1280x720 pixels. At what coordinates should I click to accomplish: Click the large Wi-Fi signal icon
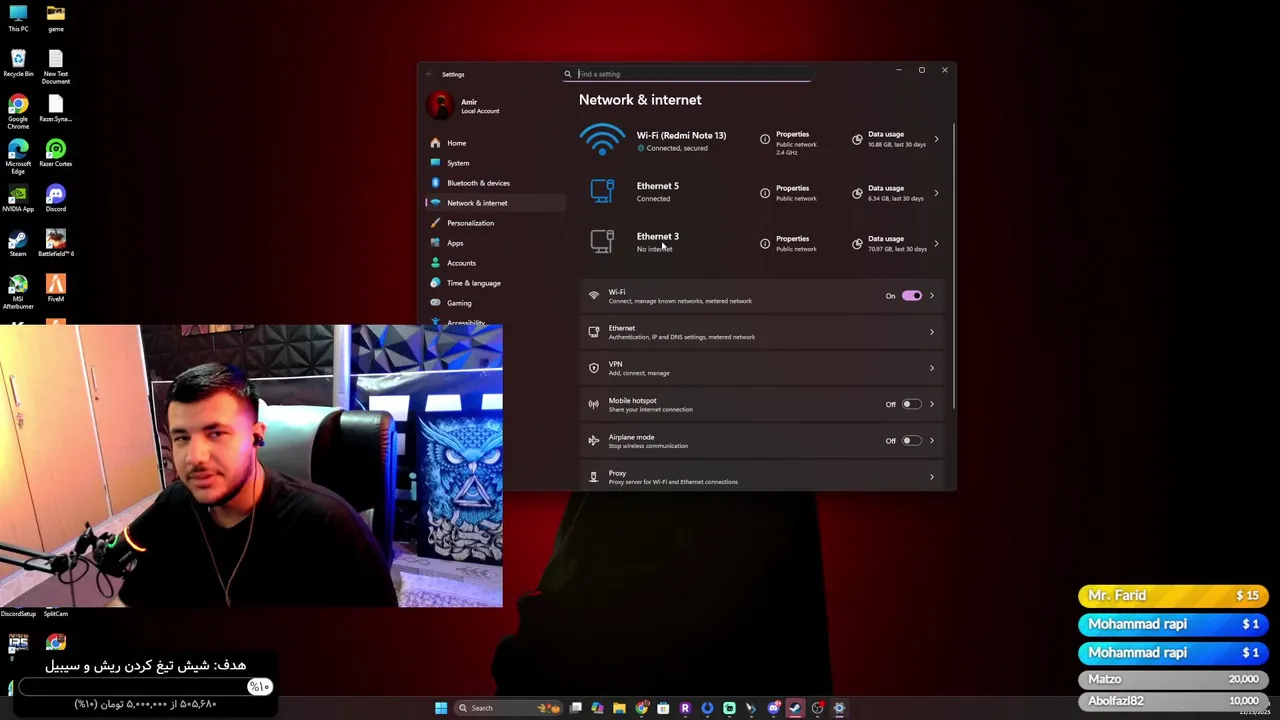(602, 140)
